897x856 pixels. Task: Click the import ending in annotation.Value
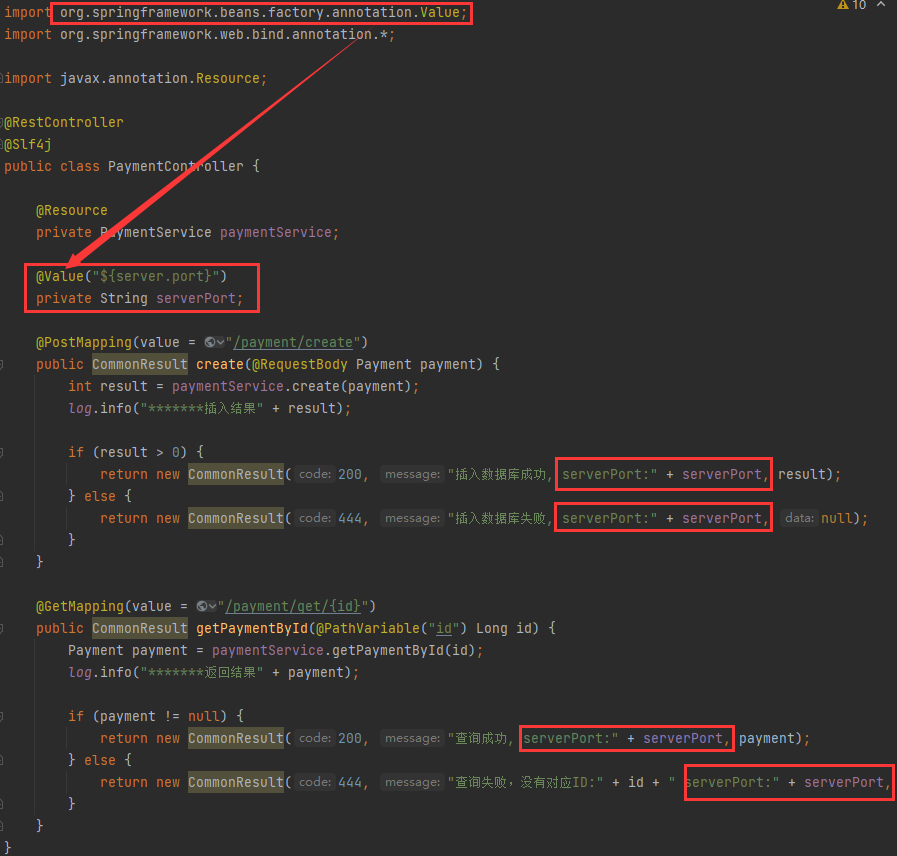(236, 13)
